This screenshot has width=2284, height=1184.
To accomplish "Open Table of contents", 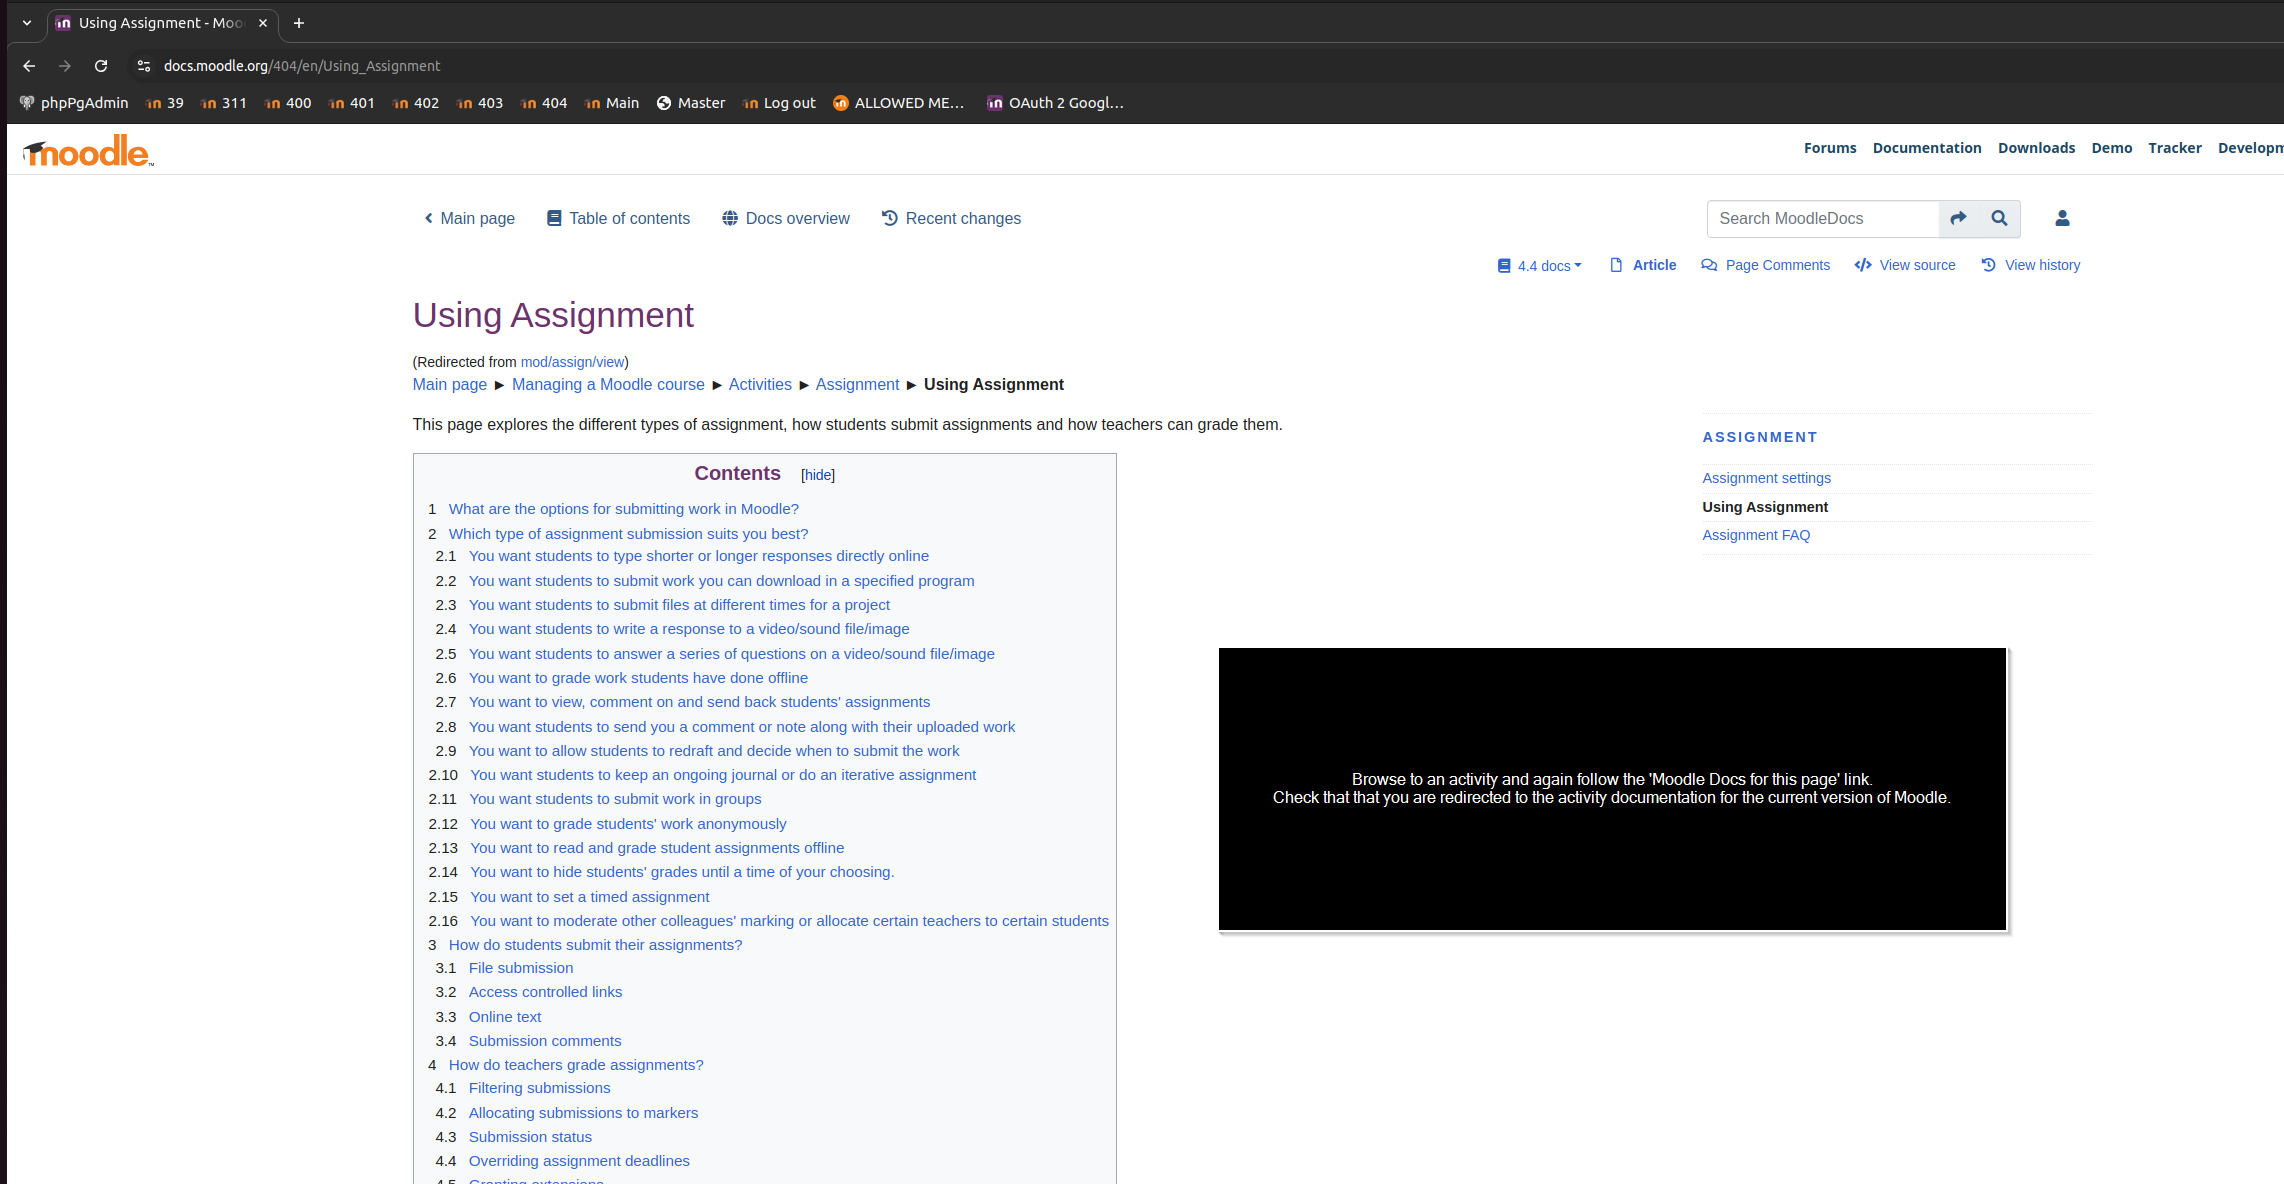I will pyautogui.click(x=618, y=218).
